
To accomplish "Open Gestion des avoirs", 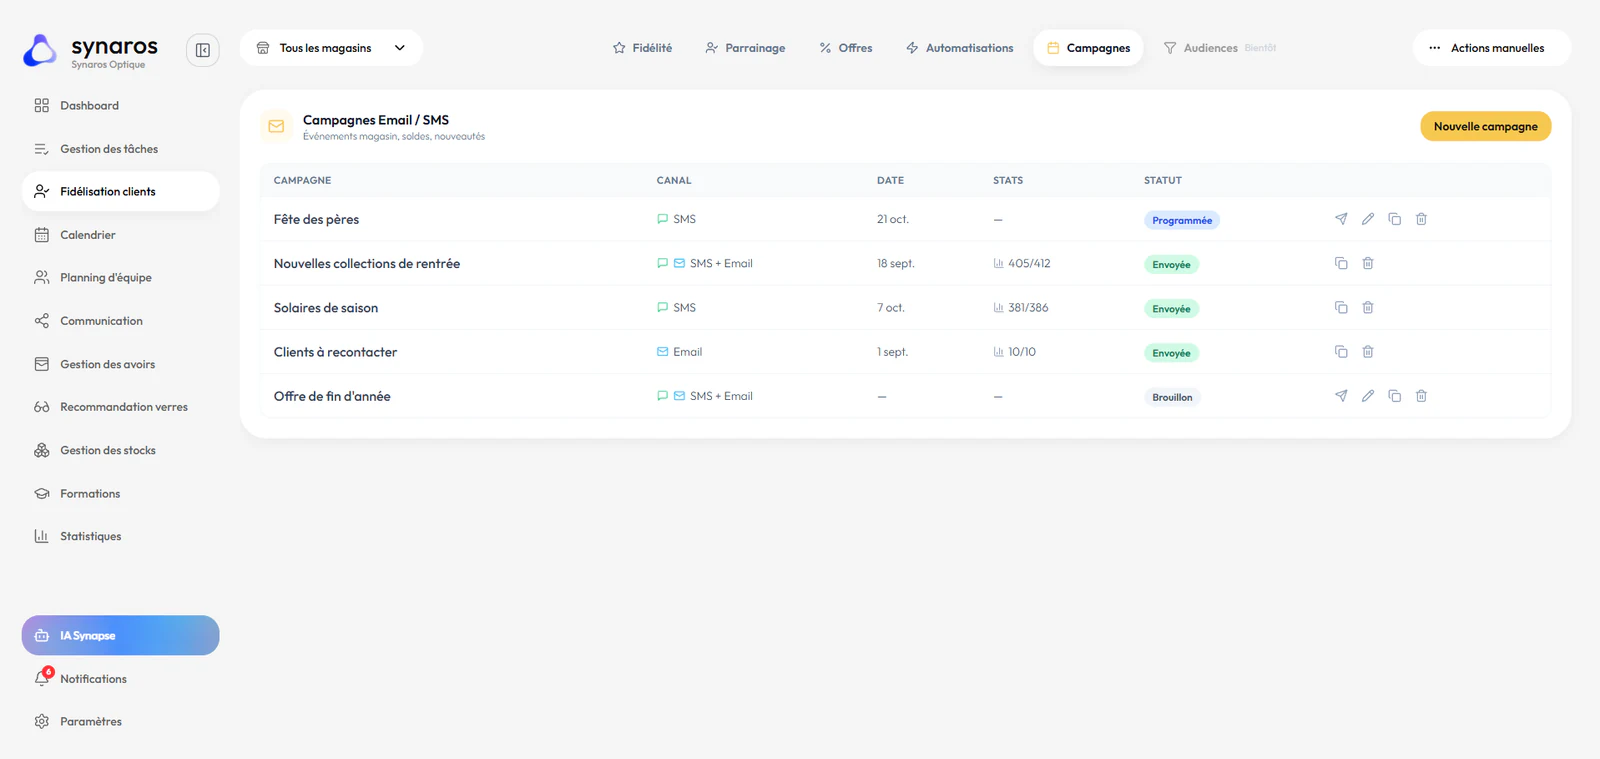I will point(120,364).
